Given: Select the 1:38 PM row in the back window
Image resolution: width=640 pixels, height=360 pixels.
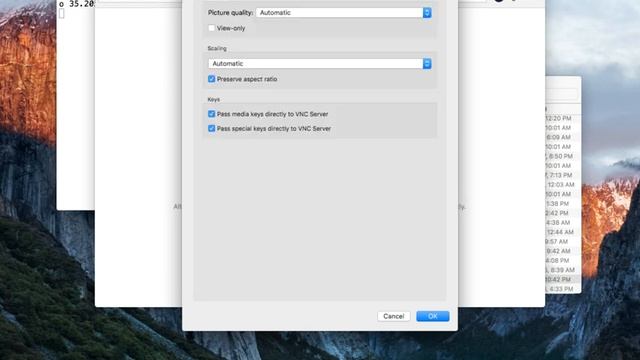Looking at the screenshot, I should click(x=563, y=204).
